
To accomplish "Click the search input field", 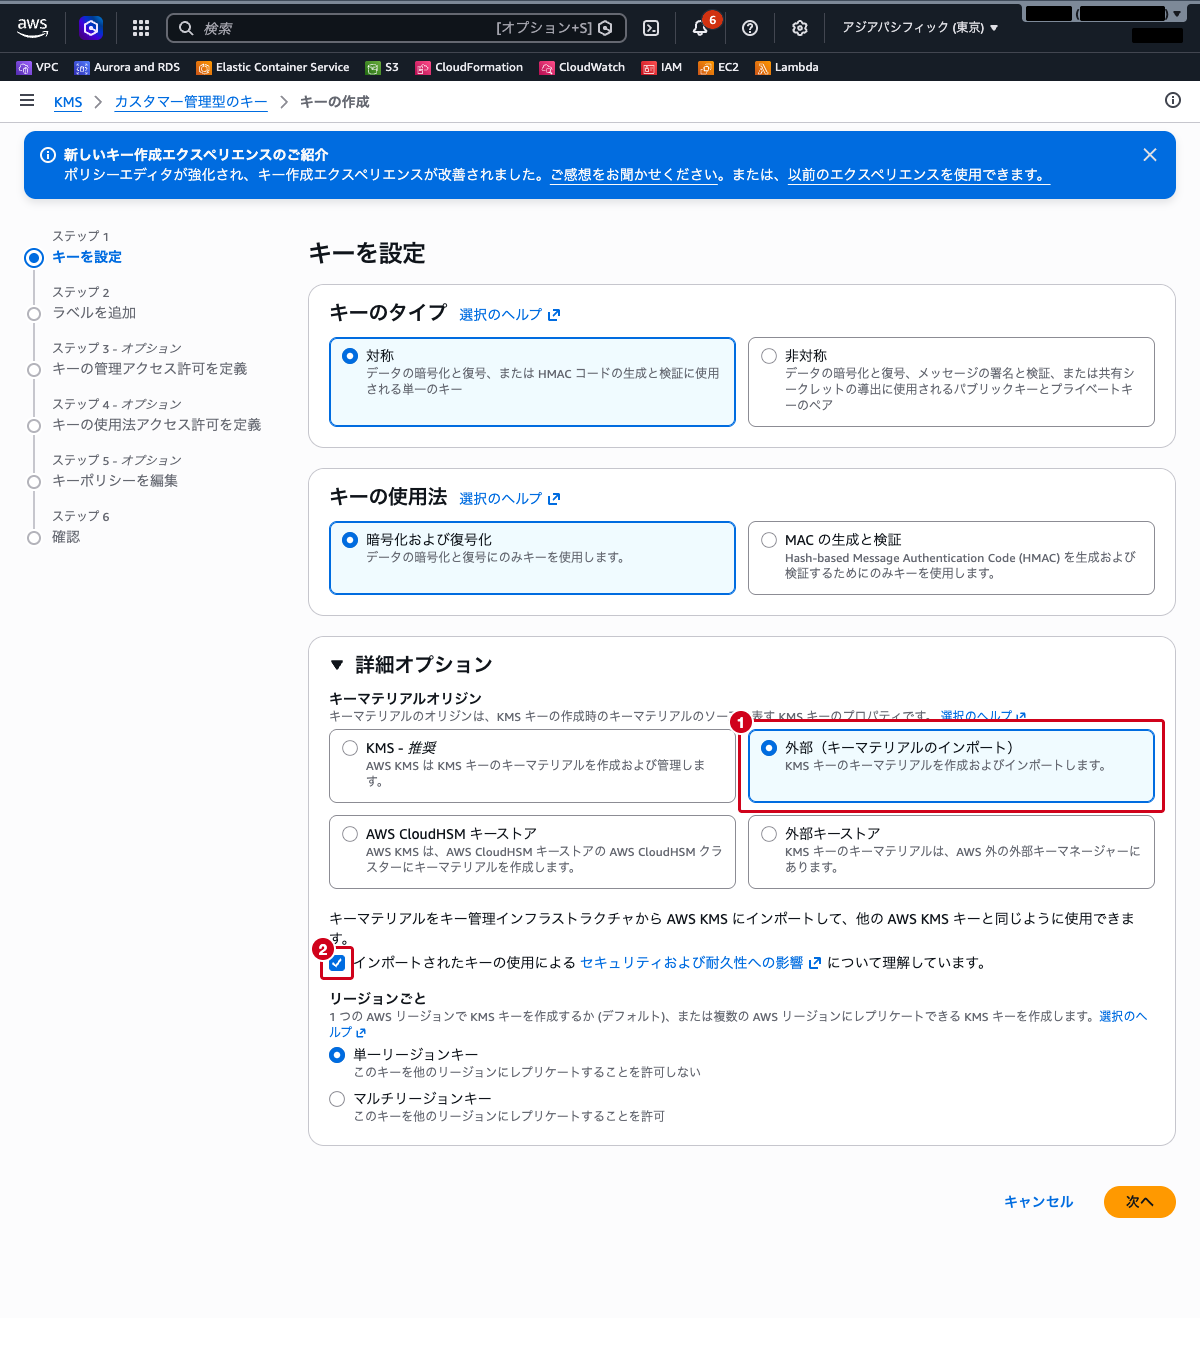I will 396,28.
